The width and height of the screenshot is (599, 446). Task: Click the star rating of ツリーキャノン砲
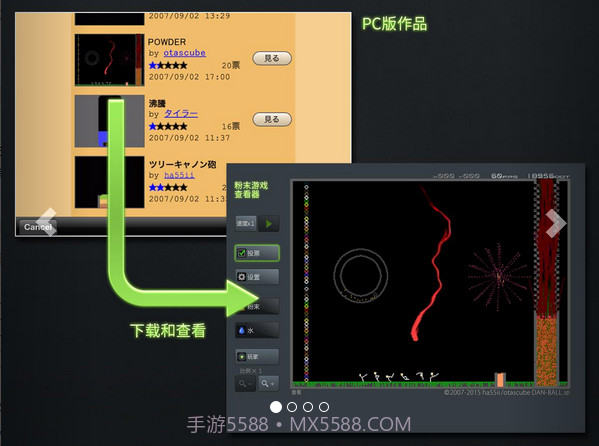click(x=168, y=188)
